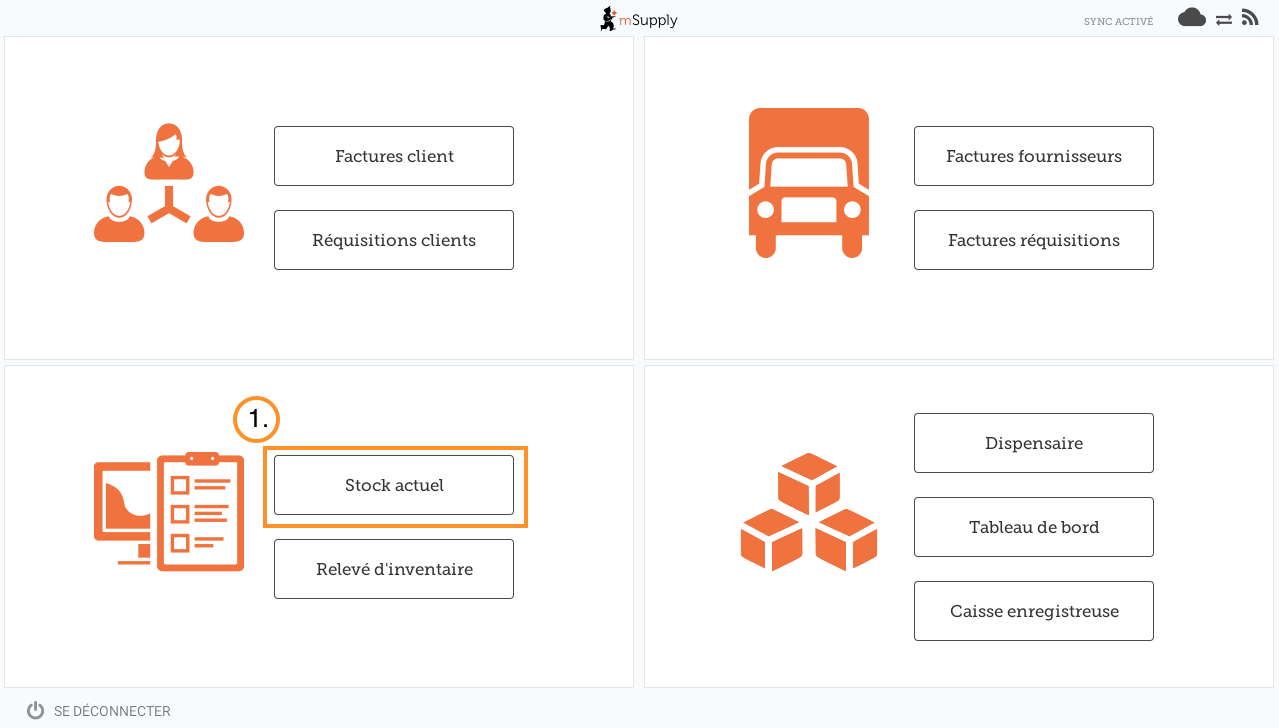This screenshot has height=728, width=1279.
Task: Open Factures fournisseurs
Action: pyautogui.click(x=1033, y=156)
